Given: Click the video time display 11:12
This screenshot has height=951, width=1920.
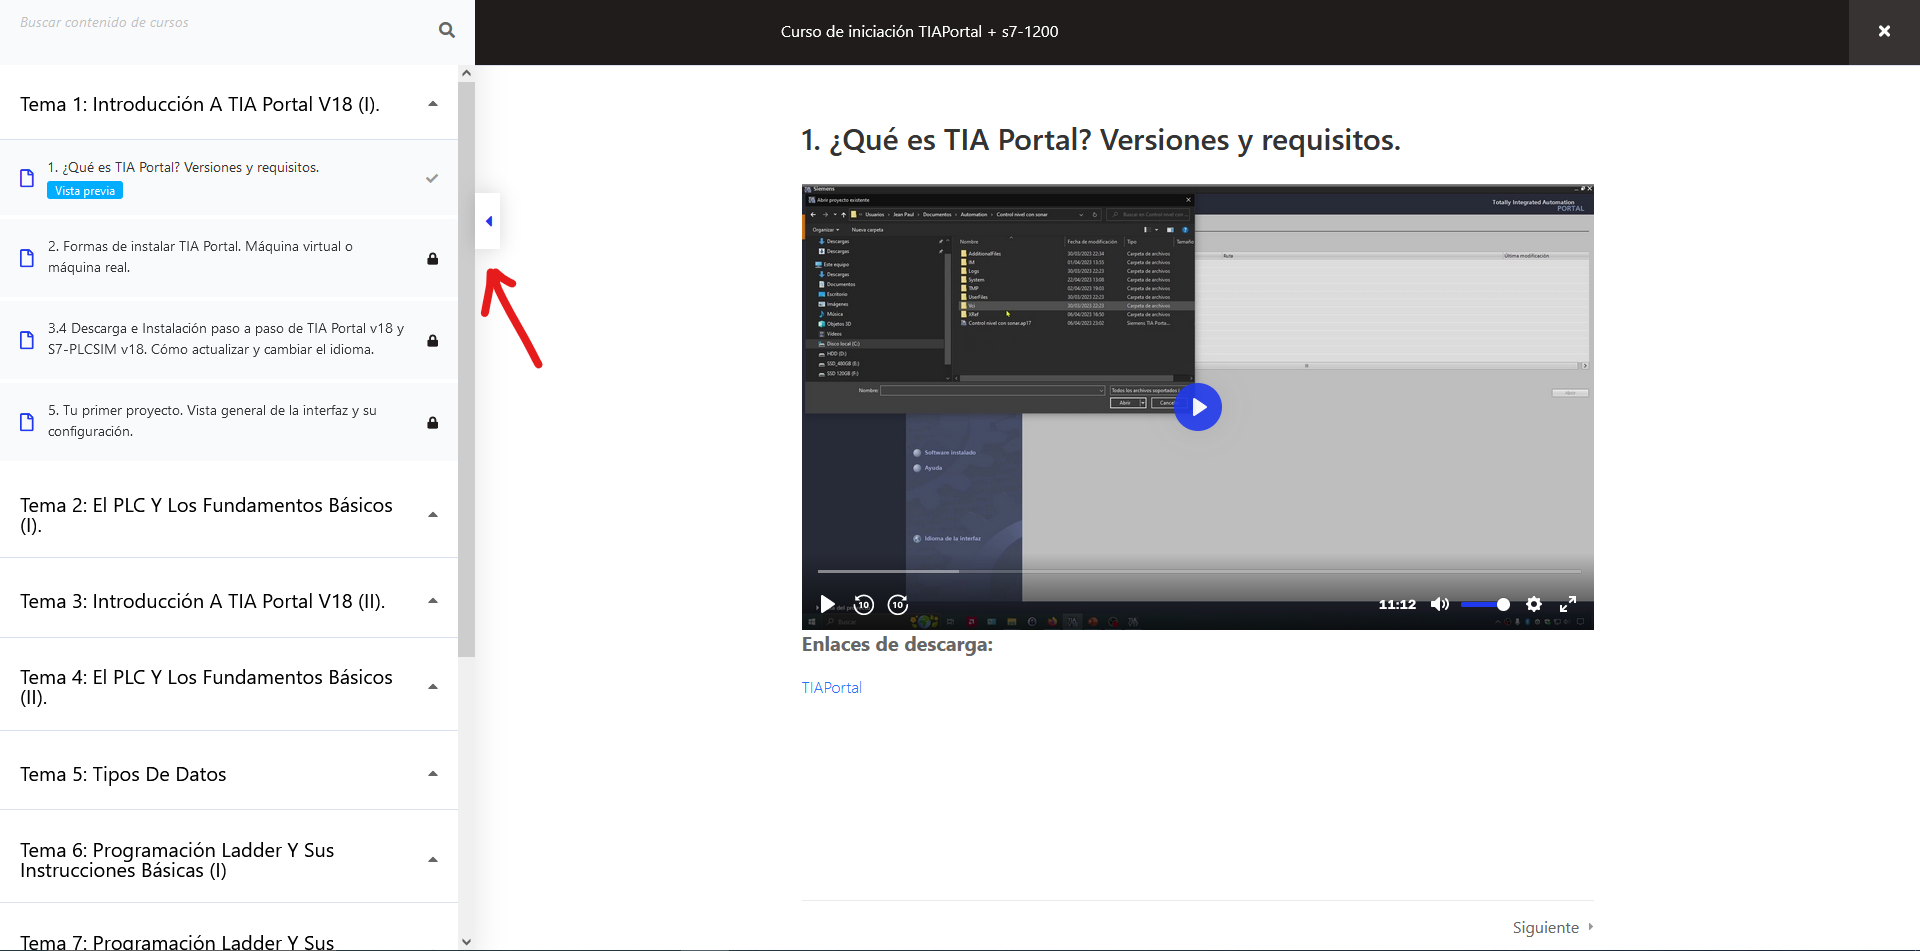Looking at the screenshot, I should tap(1397, 604).
